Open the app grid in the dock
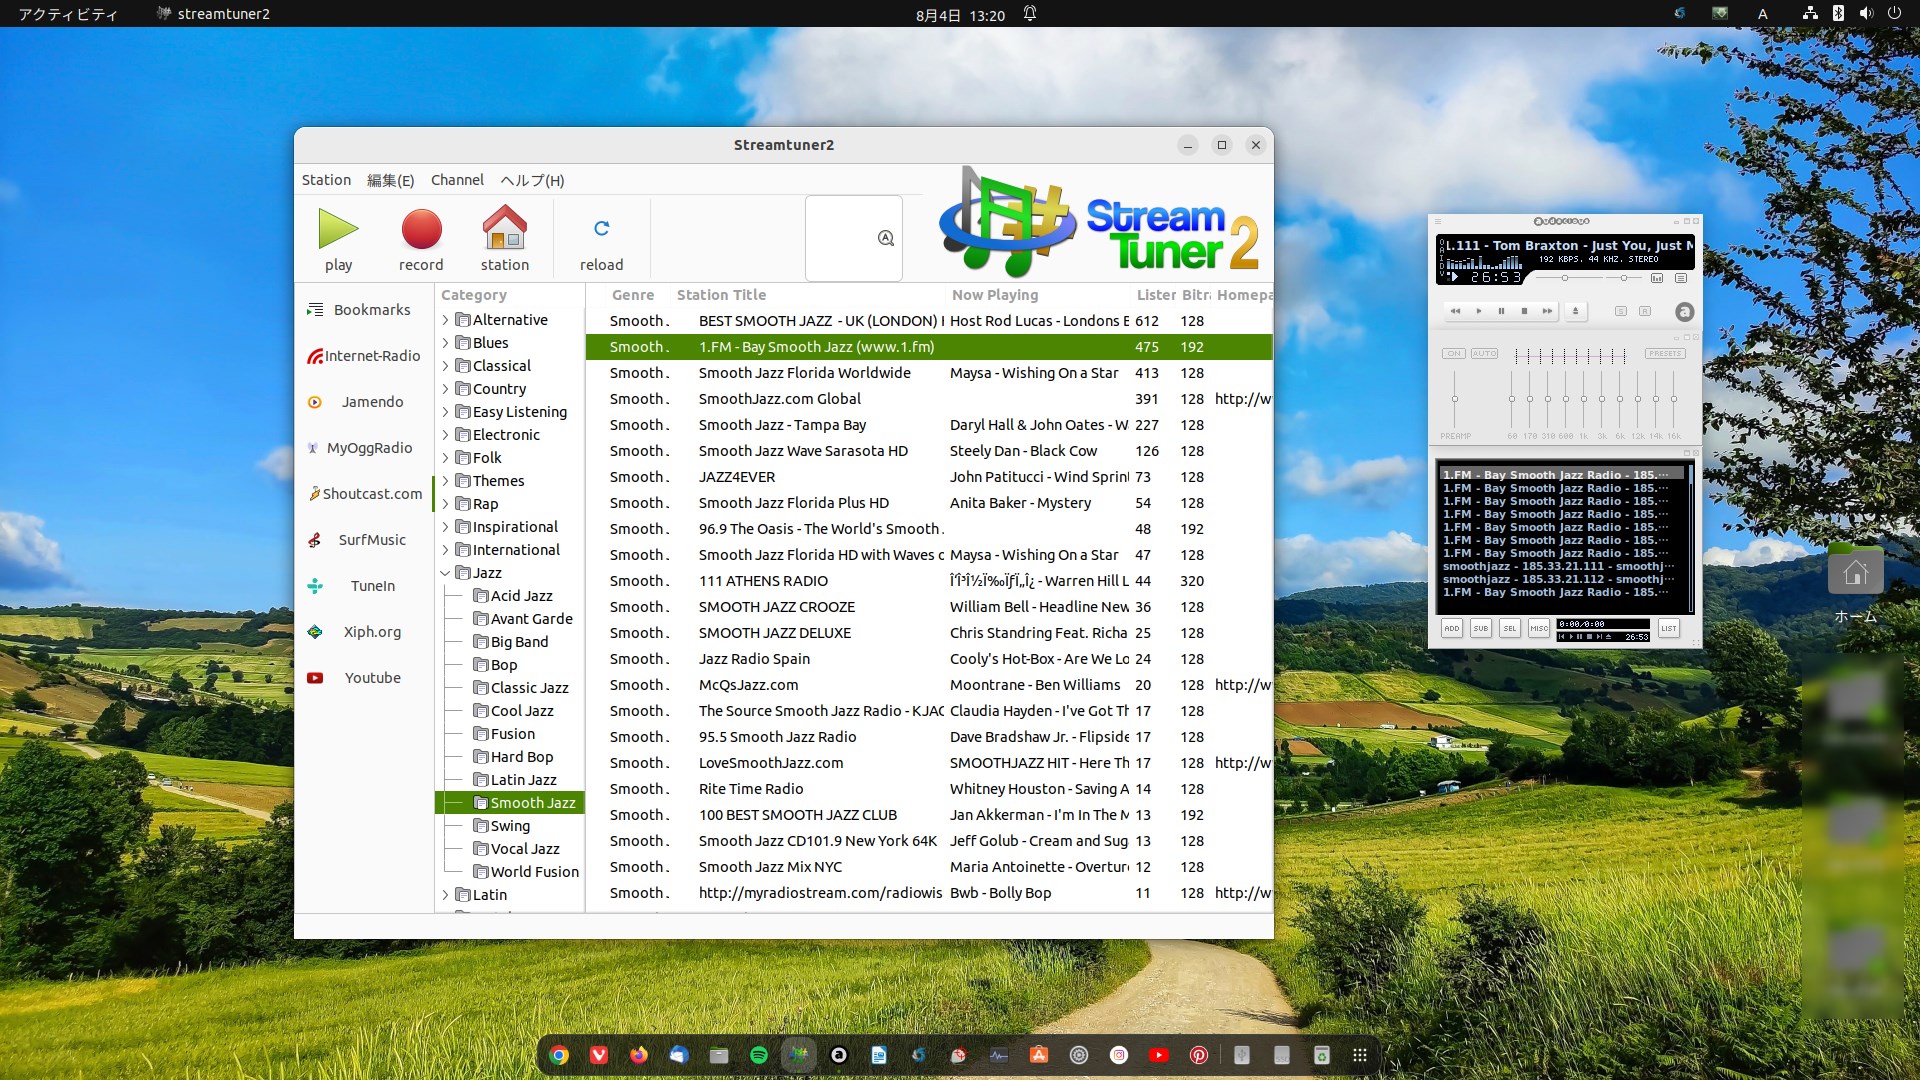This screenshot has height=1080, width=1920. [1360, 1055]
